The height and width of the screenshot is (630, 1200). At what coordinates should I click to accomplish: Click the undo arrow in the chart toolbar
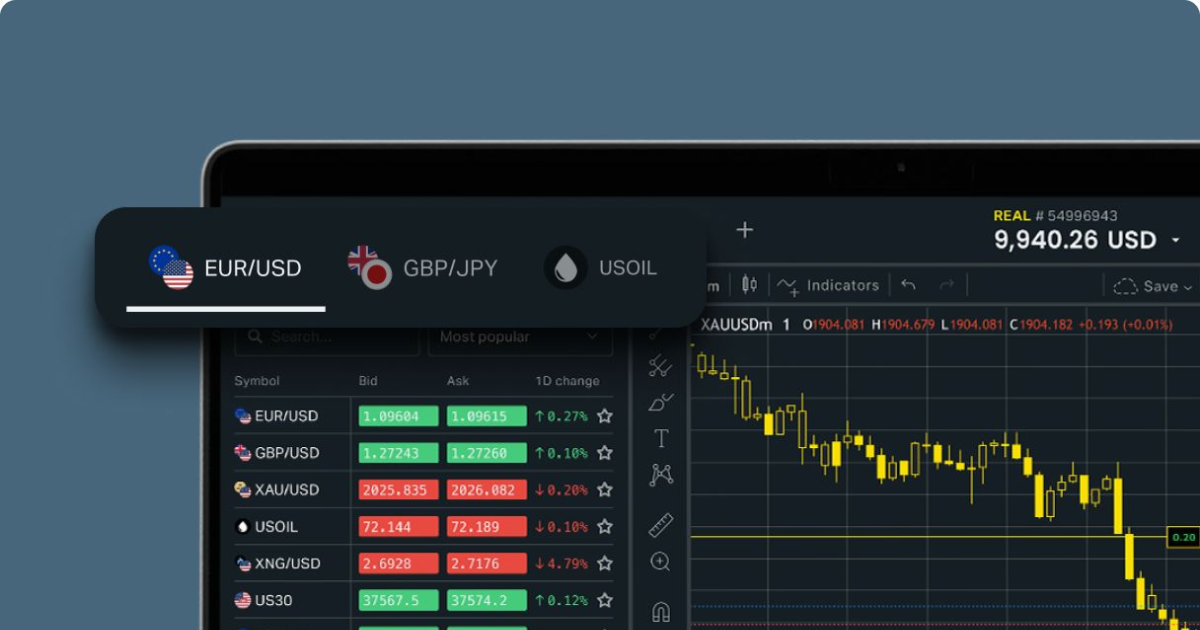coord(906,284)
